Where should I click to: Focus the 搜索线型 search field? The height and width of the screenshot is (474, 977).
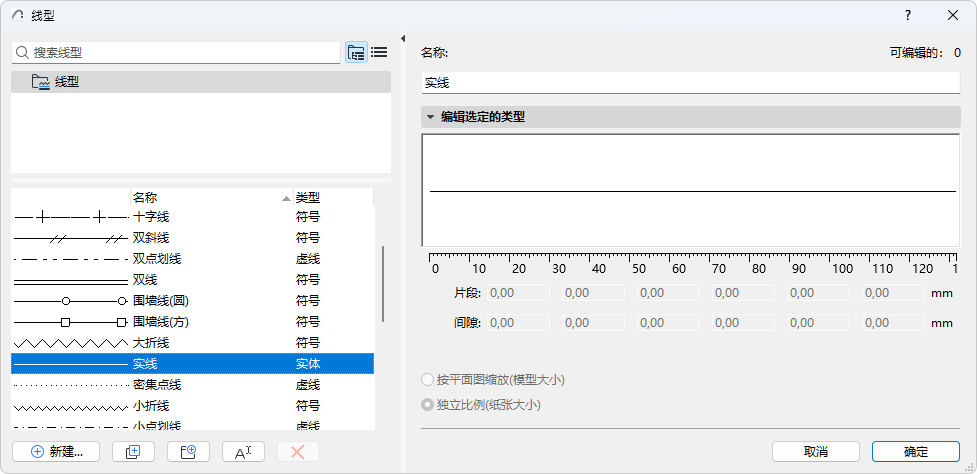[176, 53]
